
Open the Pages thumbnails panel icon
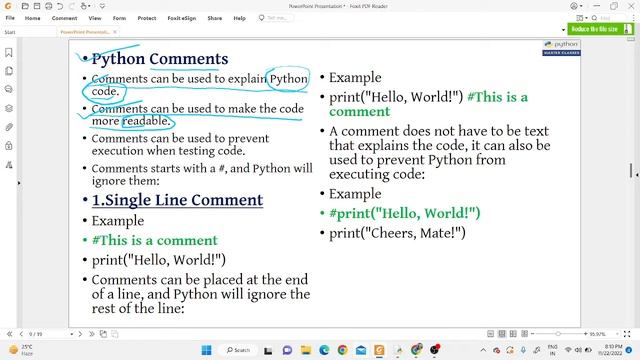[x=9, y=71]
